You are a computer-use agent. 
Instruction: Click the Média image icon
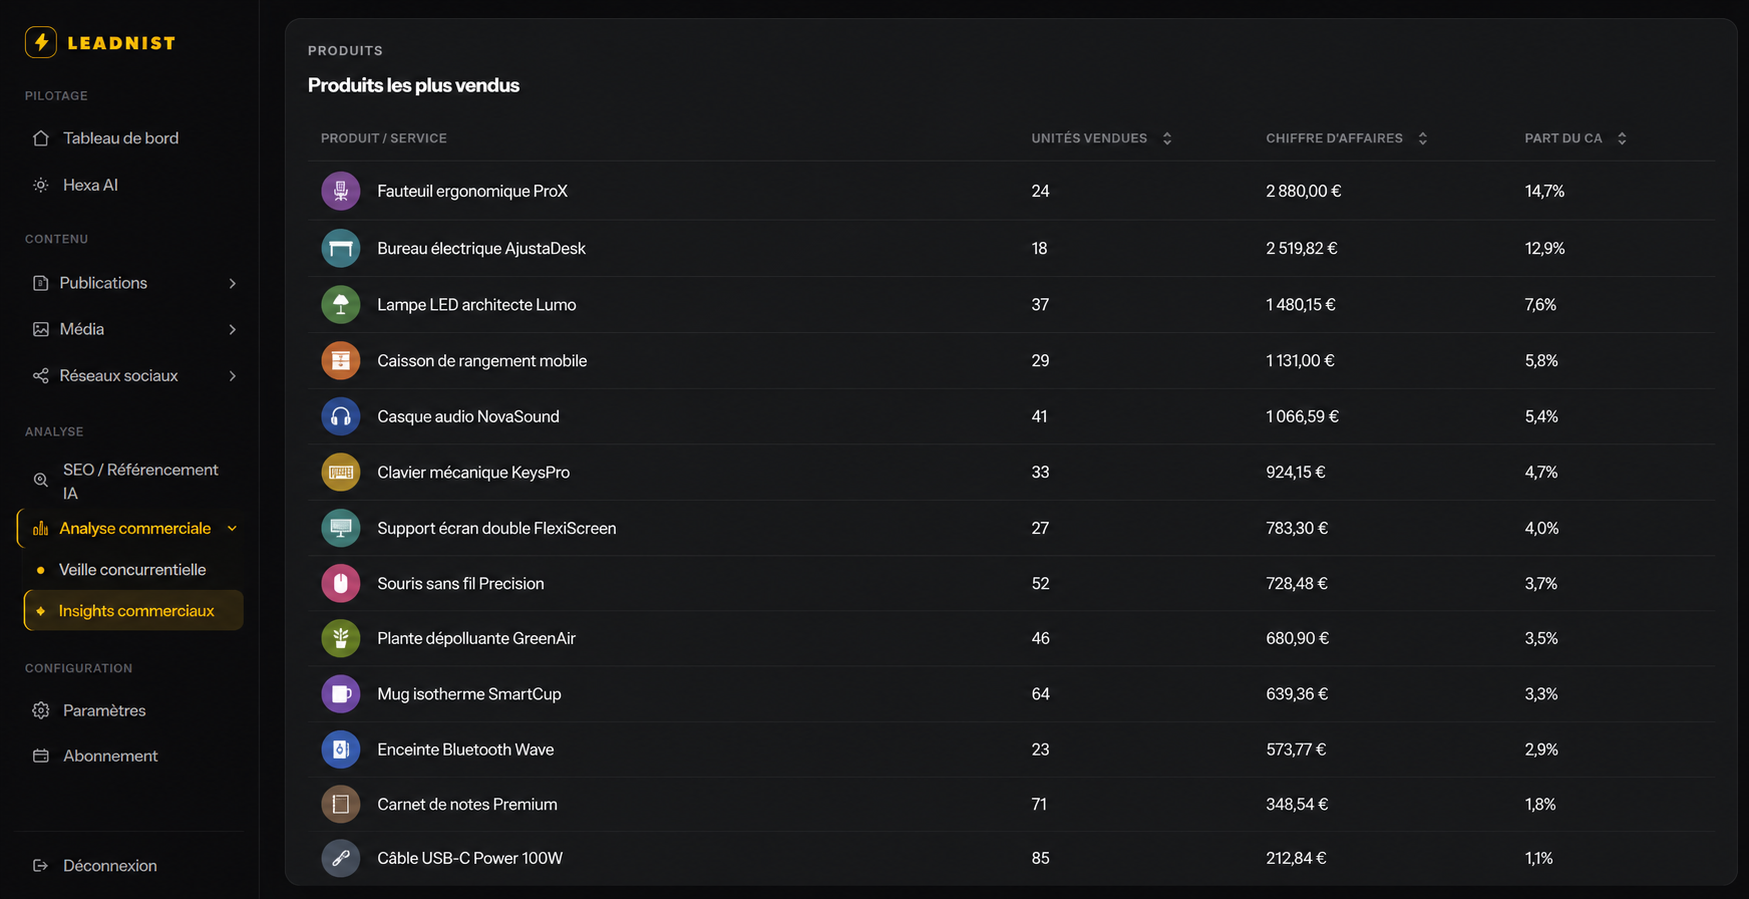41,329
